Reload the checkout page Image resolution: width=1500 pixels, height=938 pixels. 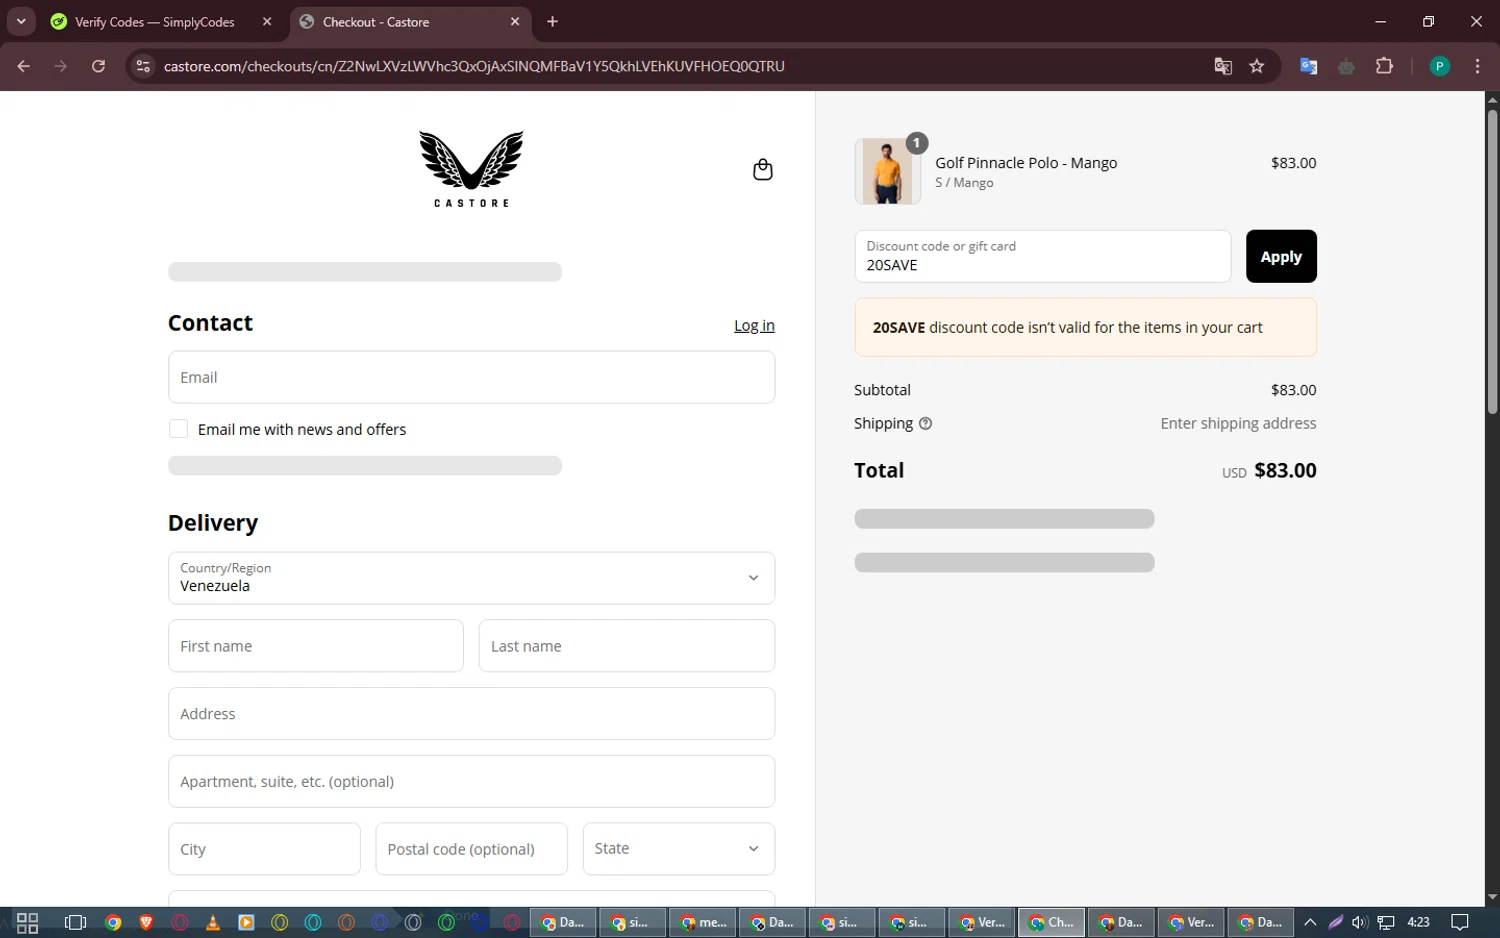pos(98,66)
